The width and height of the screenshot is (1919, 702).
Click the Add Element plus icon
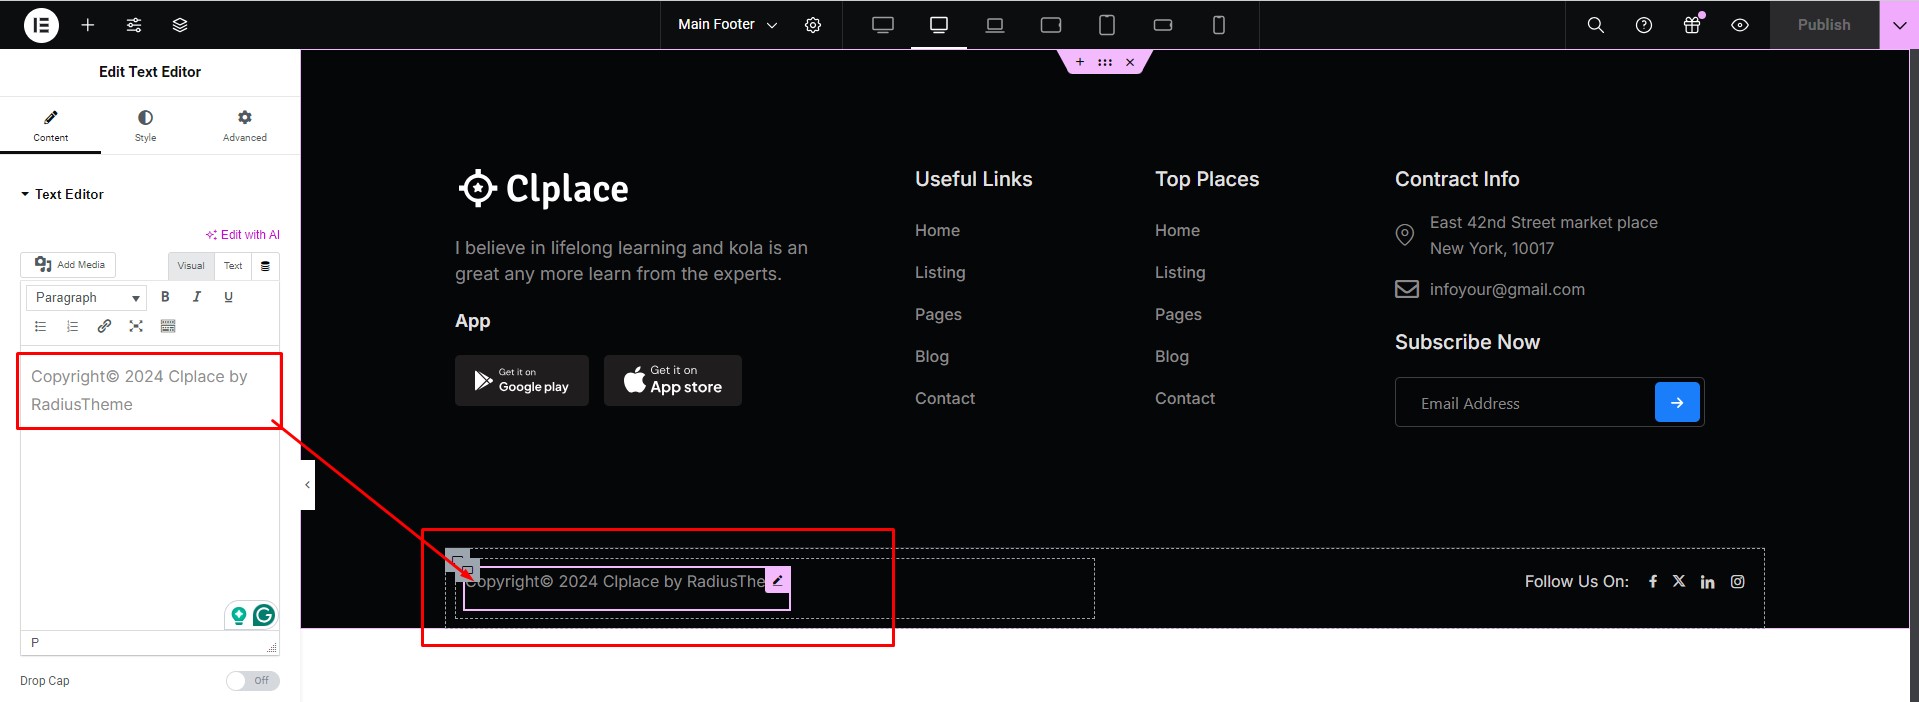pyautogui.click(x=88, y=25)
